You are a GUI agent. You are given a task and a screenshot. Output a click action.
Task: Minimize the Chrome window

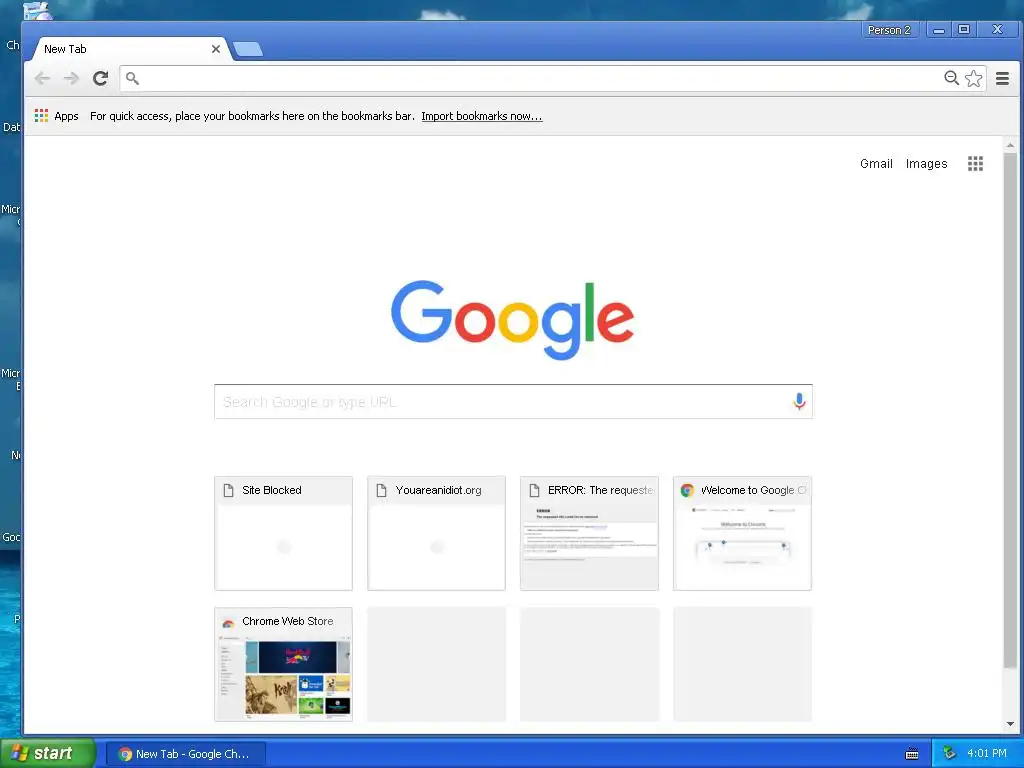tap(939, 30)
